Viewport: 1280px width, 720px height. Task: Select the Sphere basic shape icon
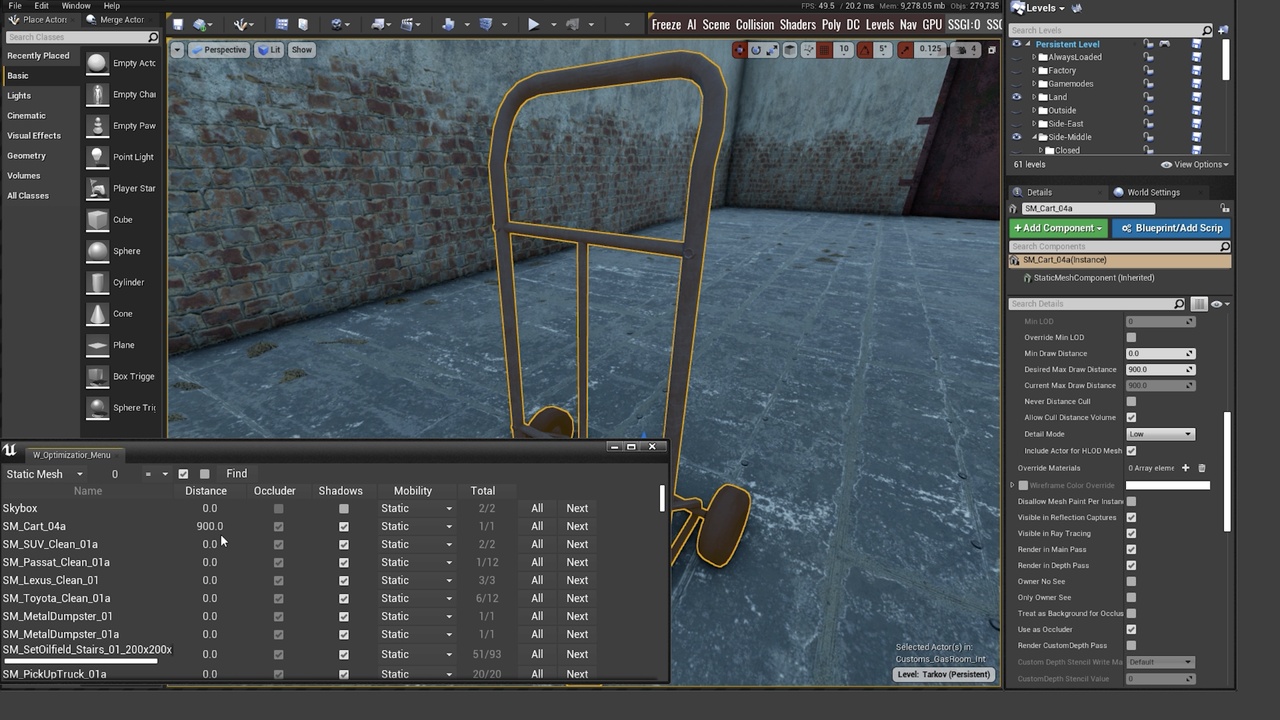(x=97, y=251)
